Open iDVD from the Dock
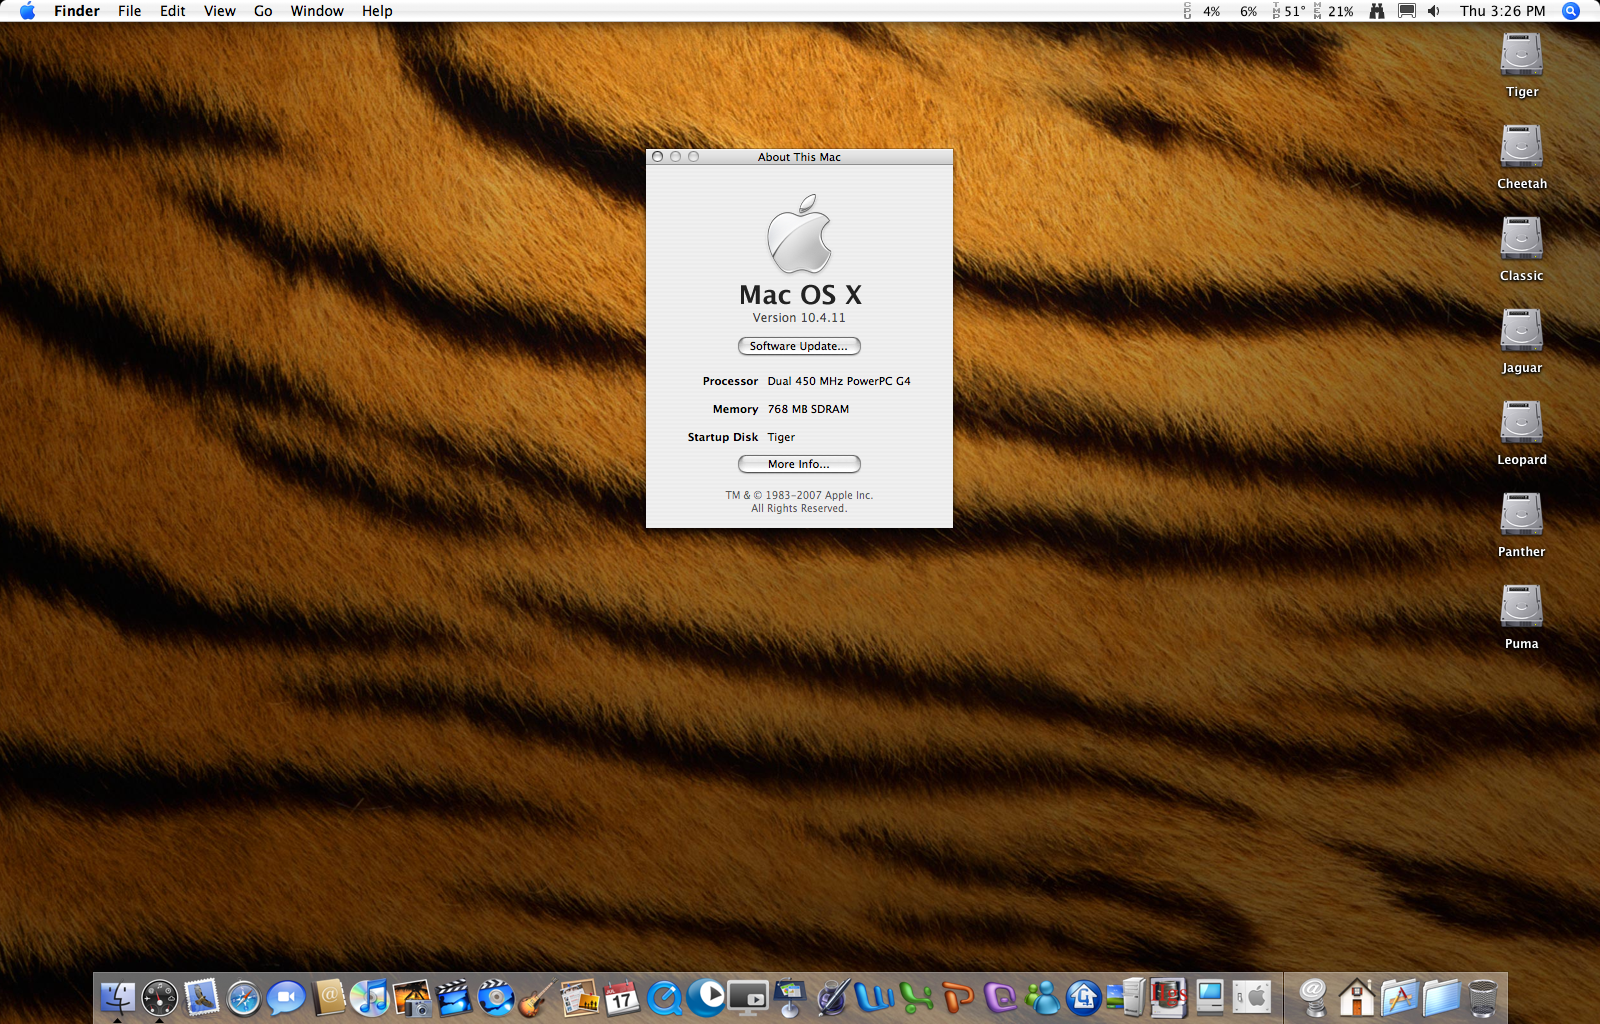Screen dimensions: 1600x1024 click(496, 997)
